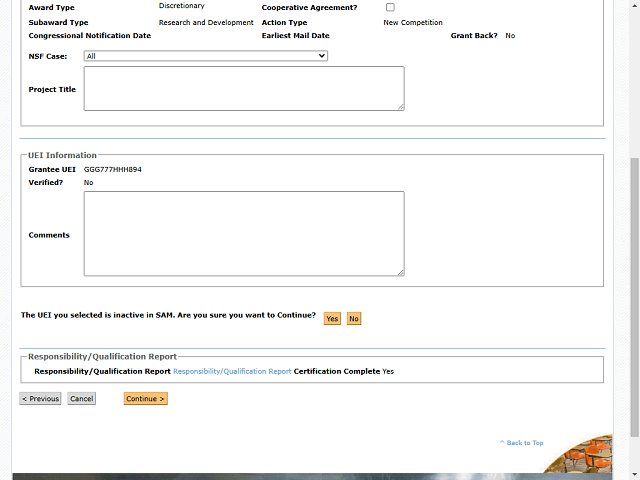Click the UEI Information section heading
The height and width of the screenshot is (480, 640).
[62, 155]
